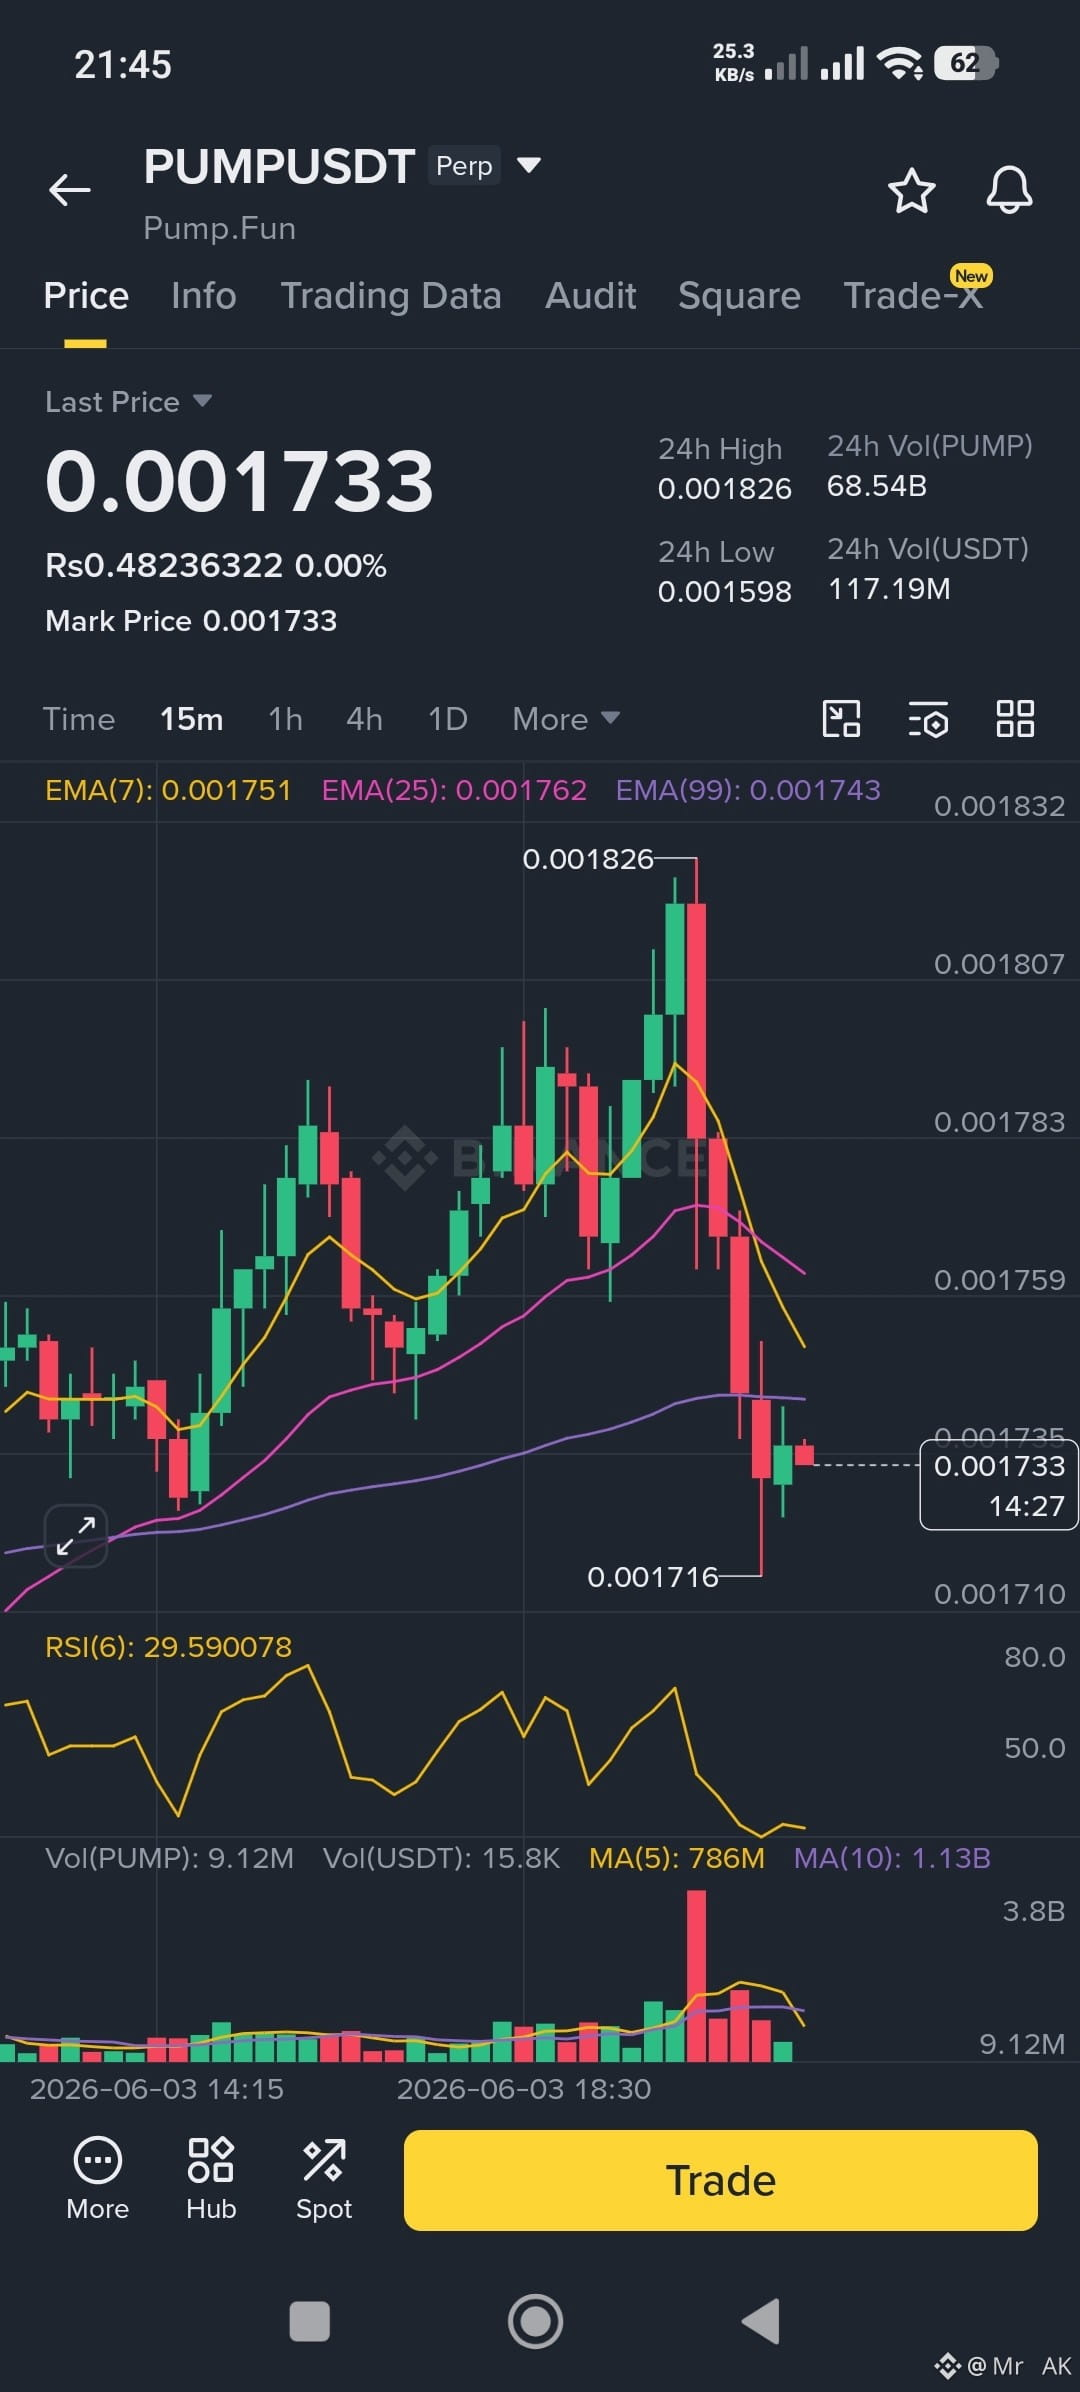The width and height of the screenshot is (1080, 2392).
Task: Tap the Vol(USDT) 15.8K label
Action: [x=441, y=1858]
